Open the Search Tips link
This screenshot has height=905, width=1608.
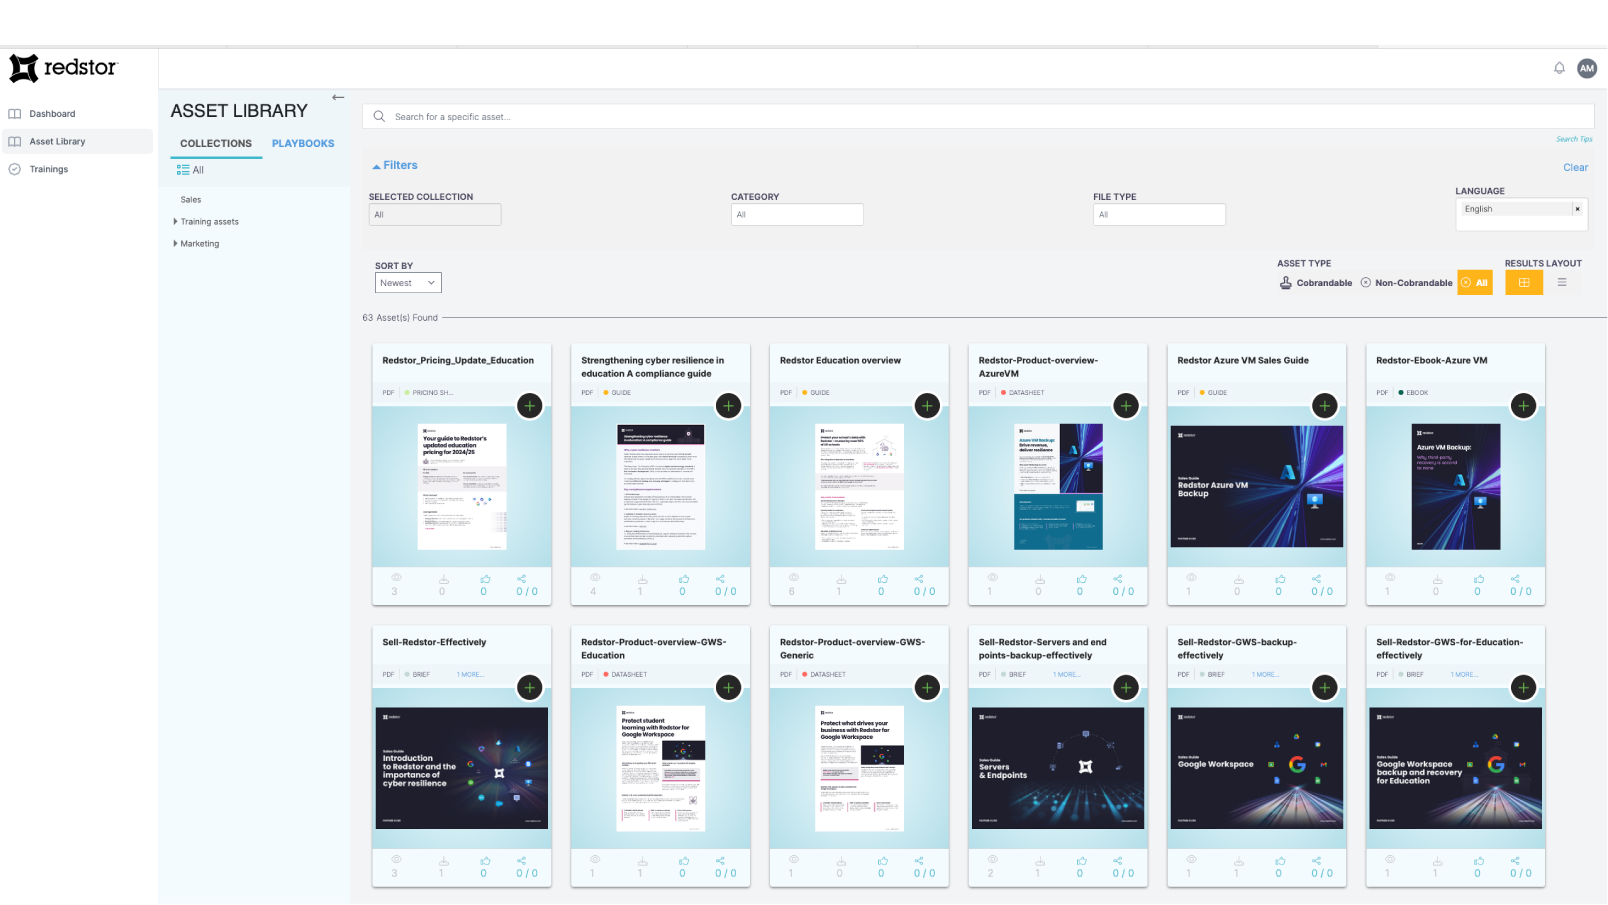(1574, 140)
